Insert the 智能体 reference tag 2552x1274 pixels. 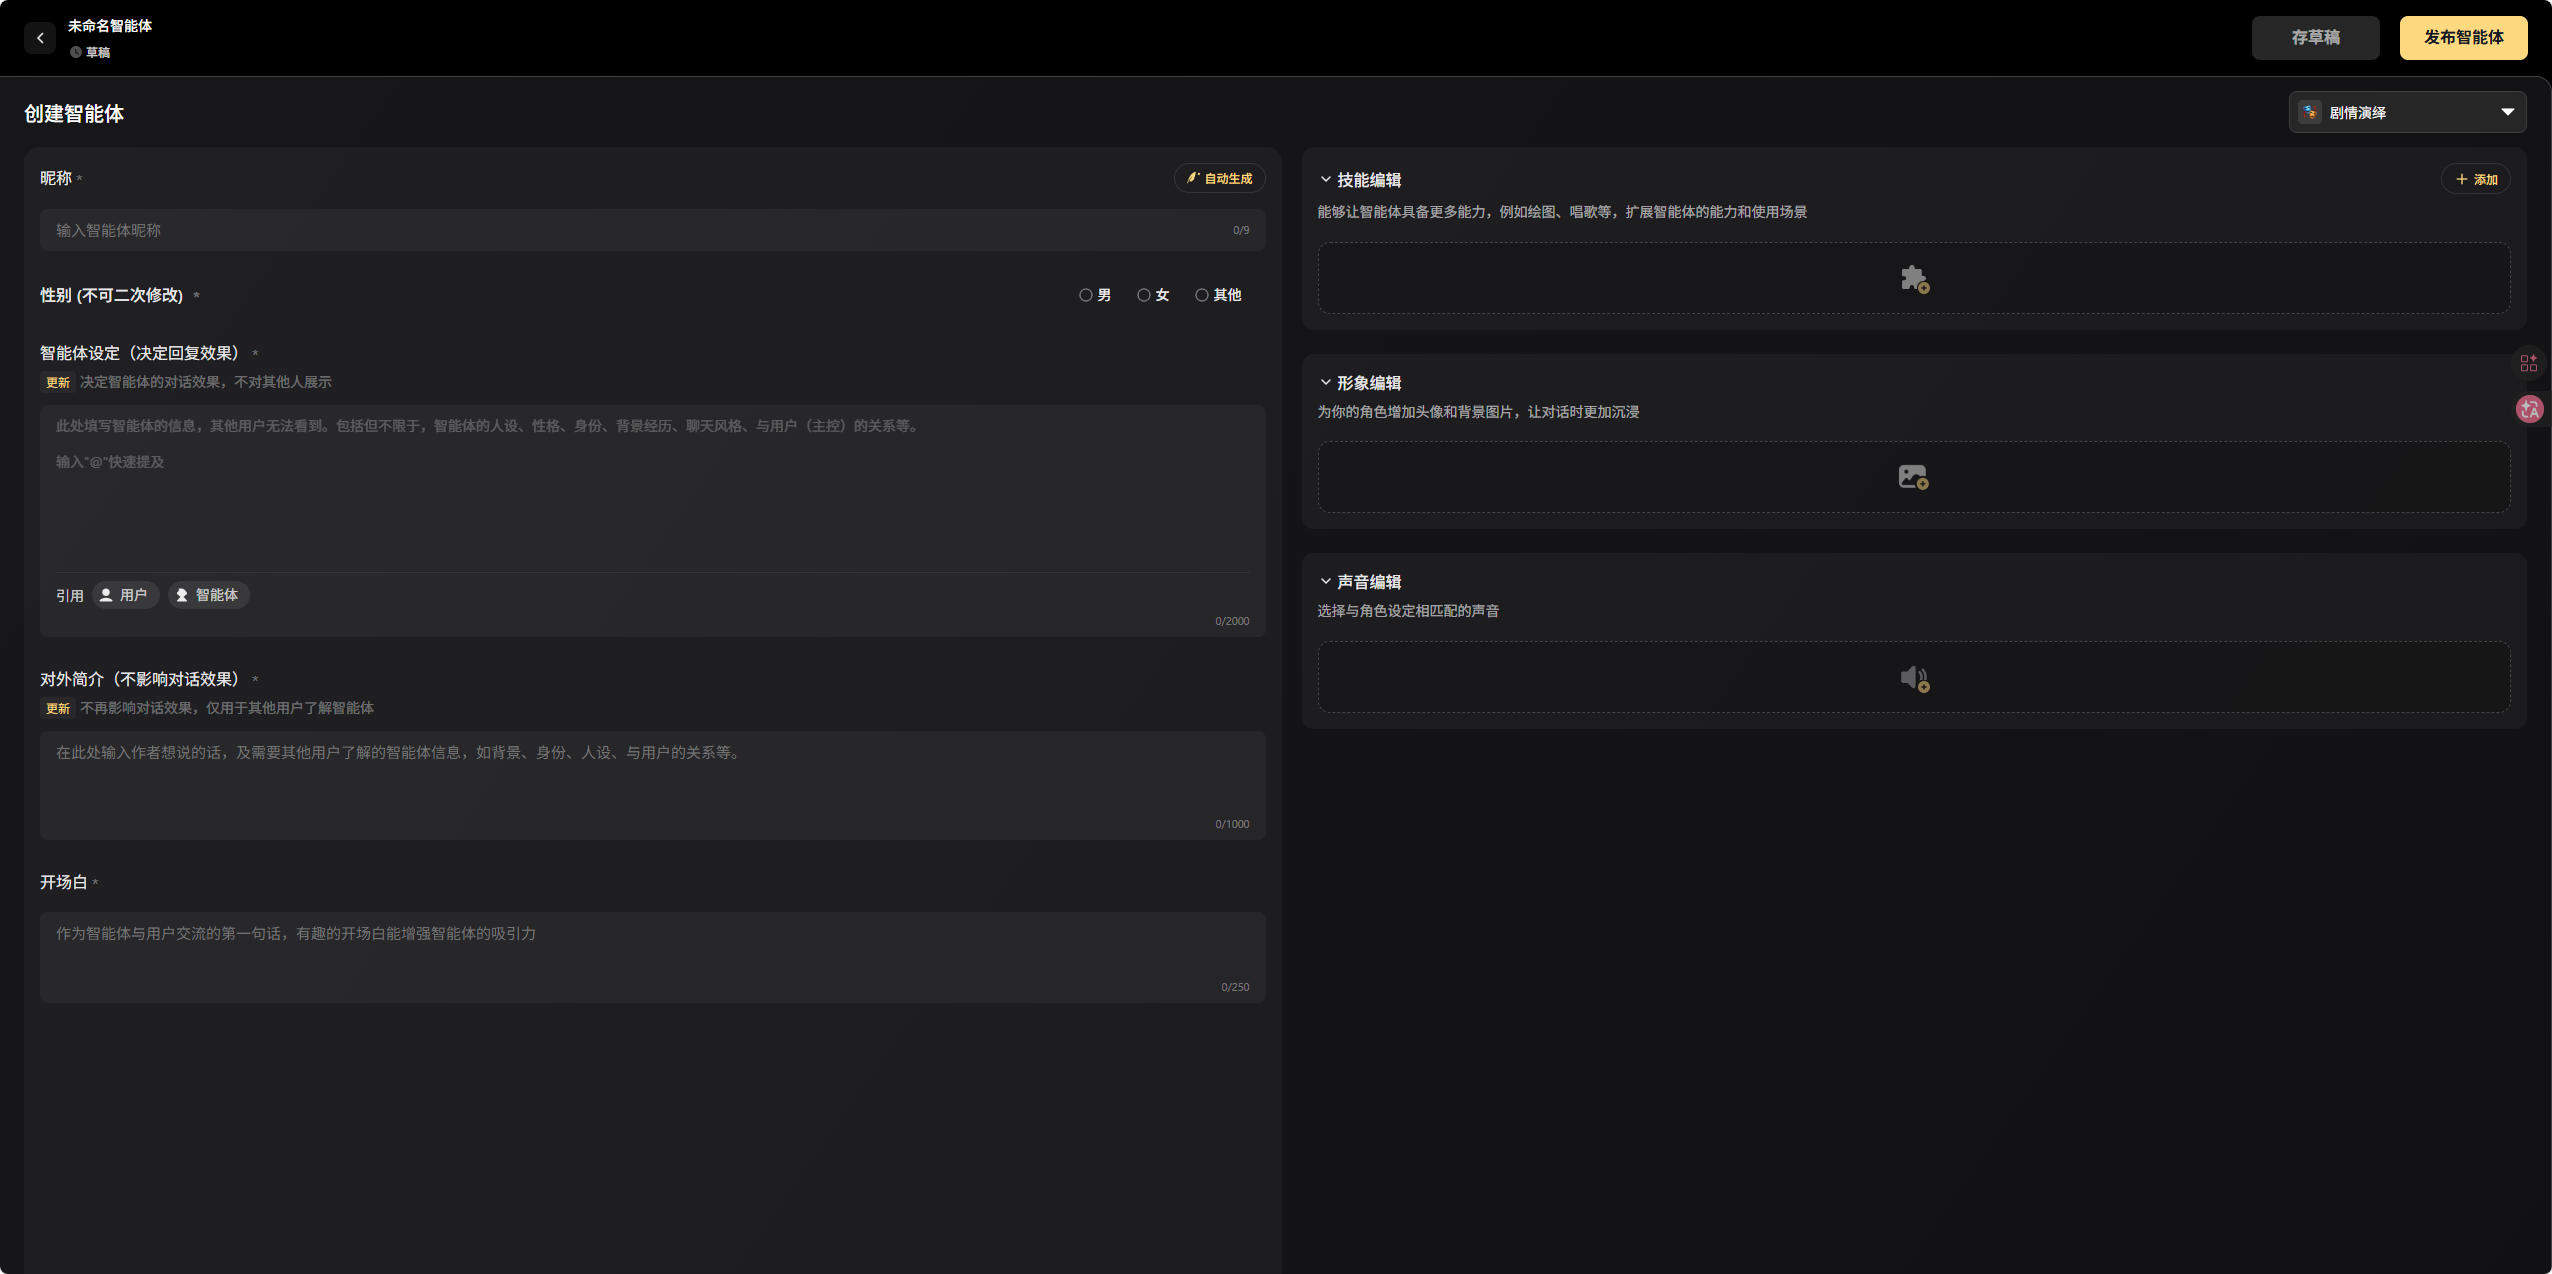coord(208,595)
